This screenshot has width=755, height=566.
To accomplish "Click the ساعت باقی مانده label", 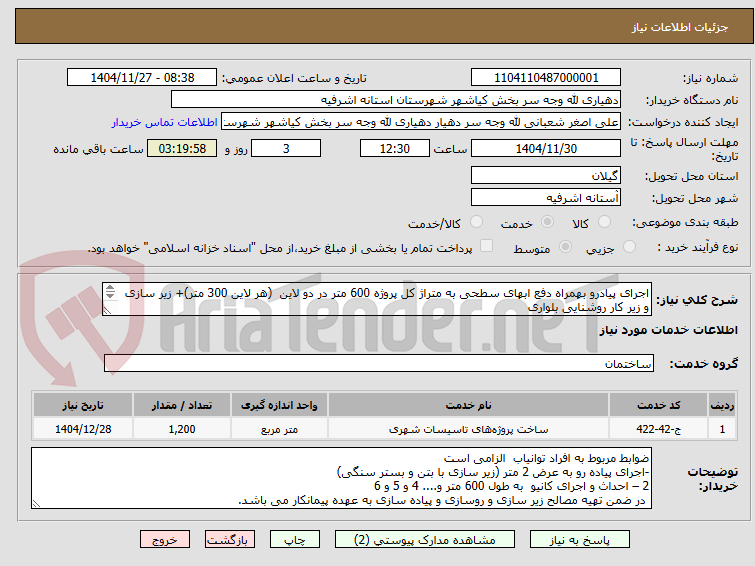I will [x=98, y=149].
